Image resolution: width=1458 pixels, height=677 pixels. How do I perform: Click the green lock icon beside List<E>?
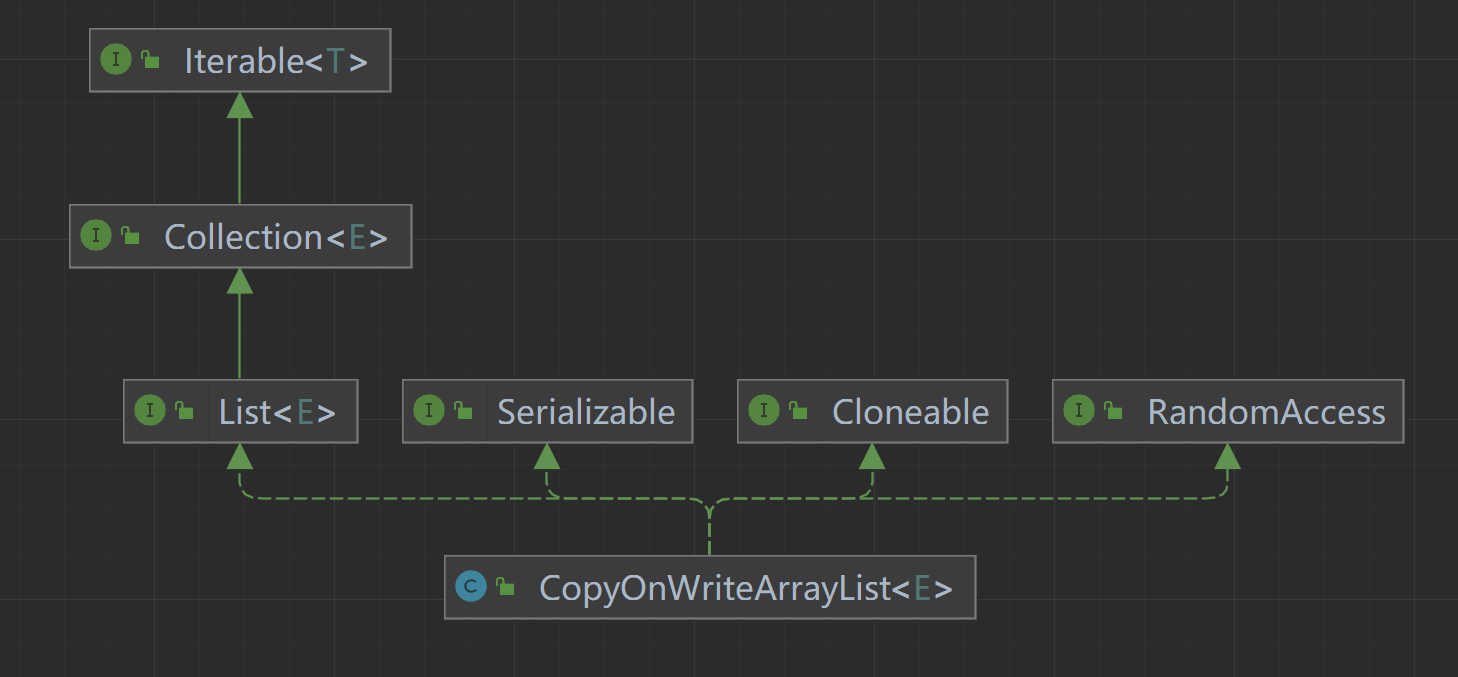click(184, 411)
